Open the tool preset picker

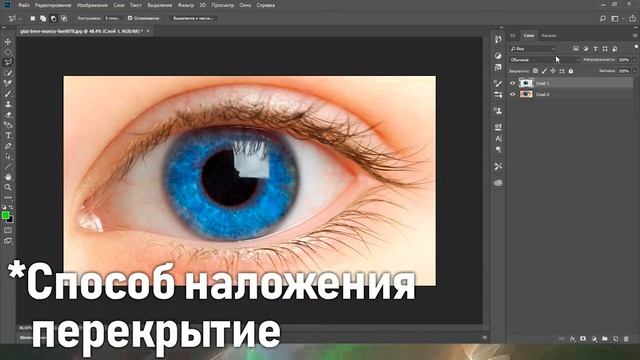(x=14, y=18)
